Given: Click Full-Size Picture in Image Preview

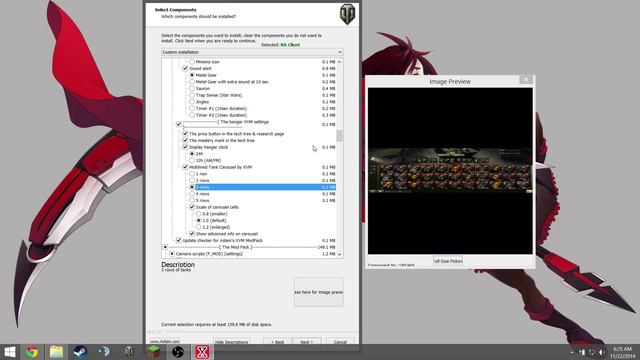Looking at the screenshot, I should point(448,261).
